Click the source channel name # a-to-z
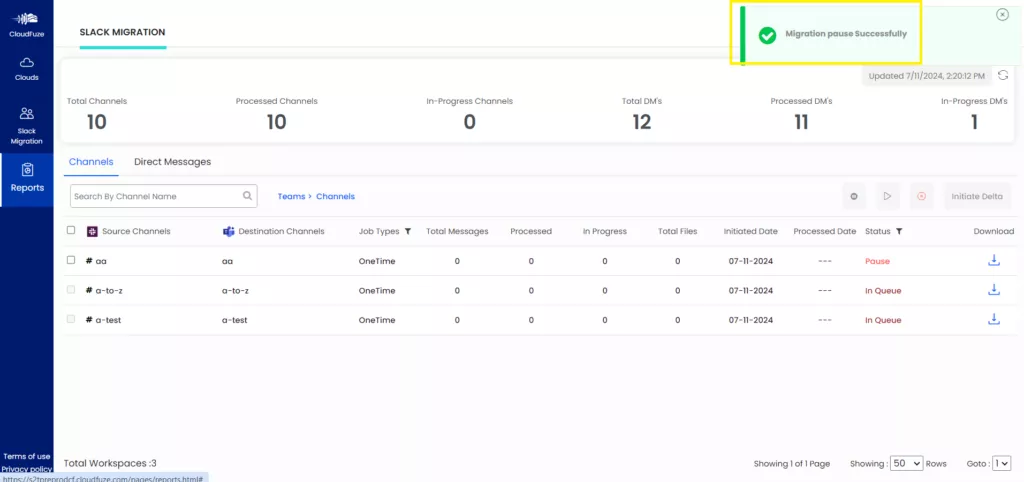 coord(104,291)
